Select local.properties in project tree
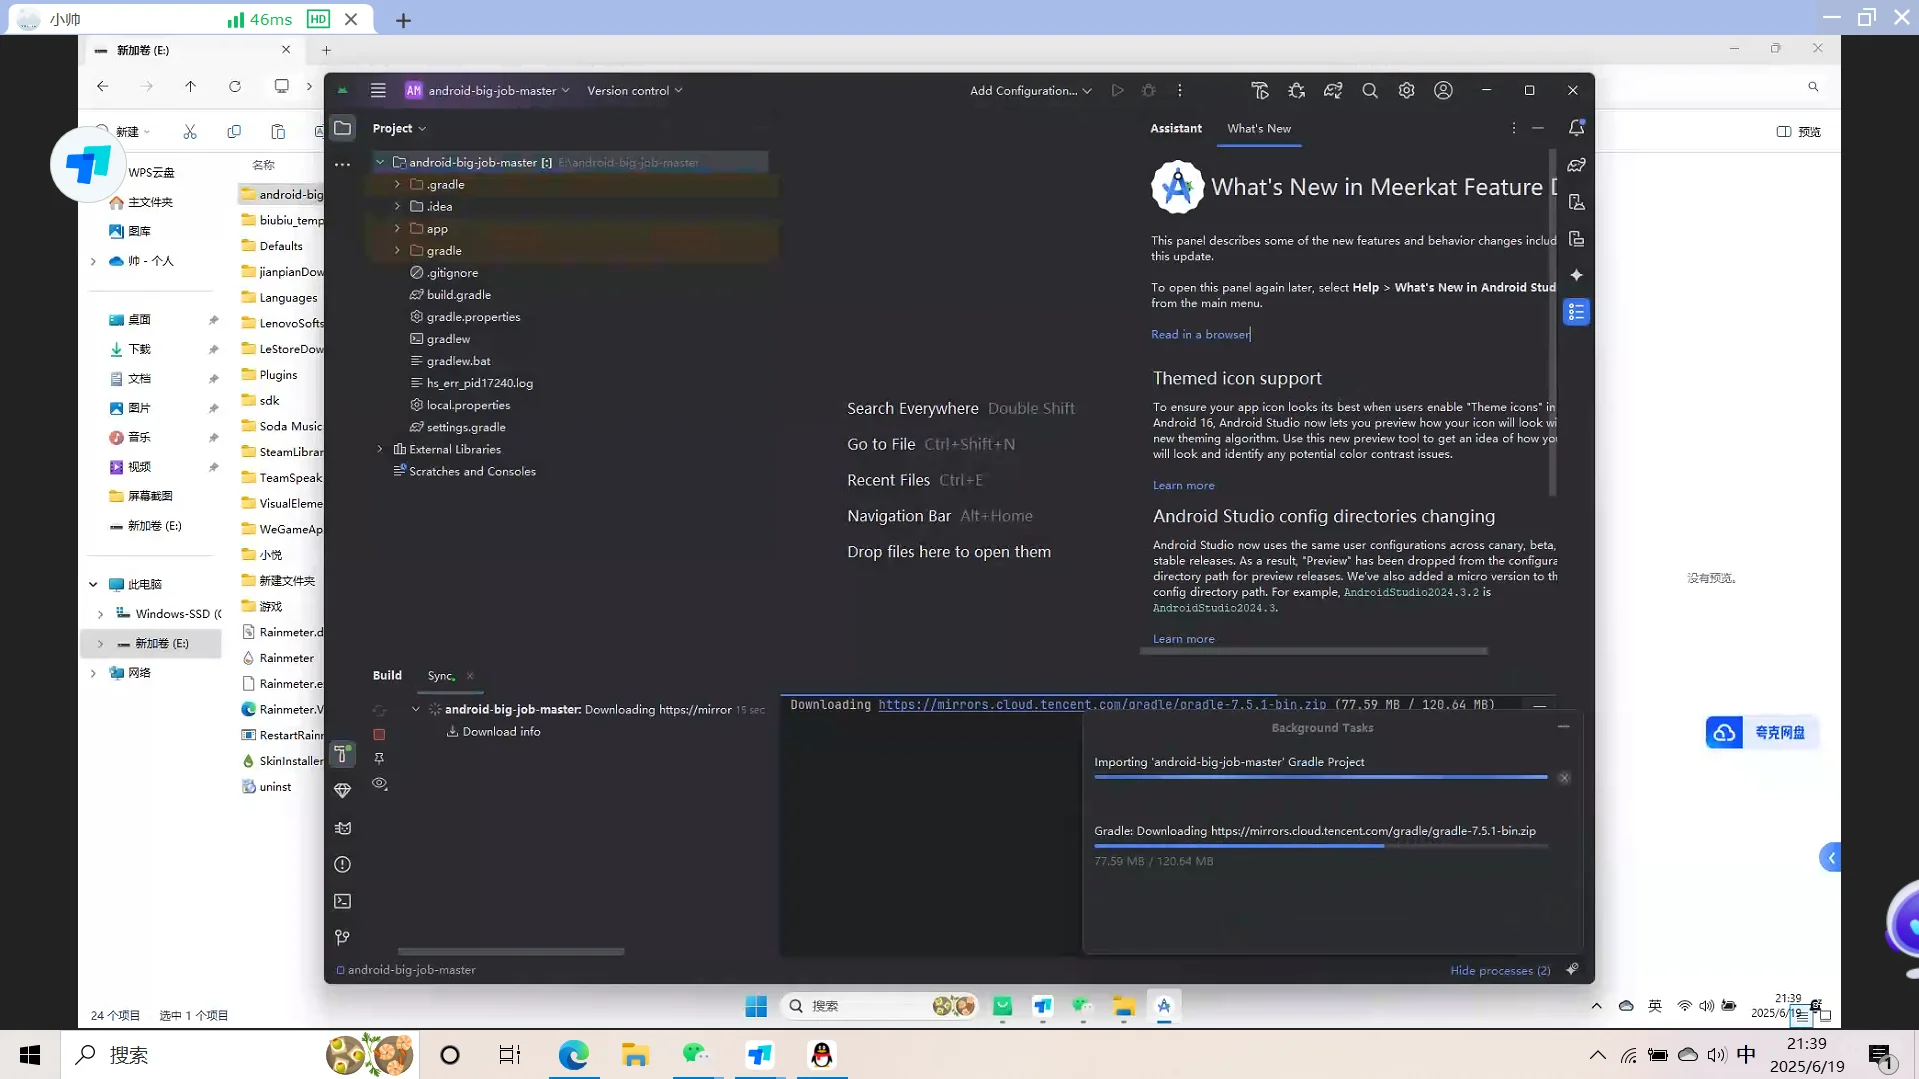This screenshot has width=1919, height=1079. coord(468,405)
